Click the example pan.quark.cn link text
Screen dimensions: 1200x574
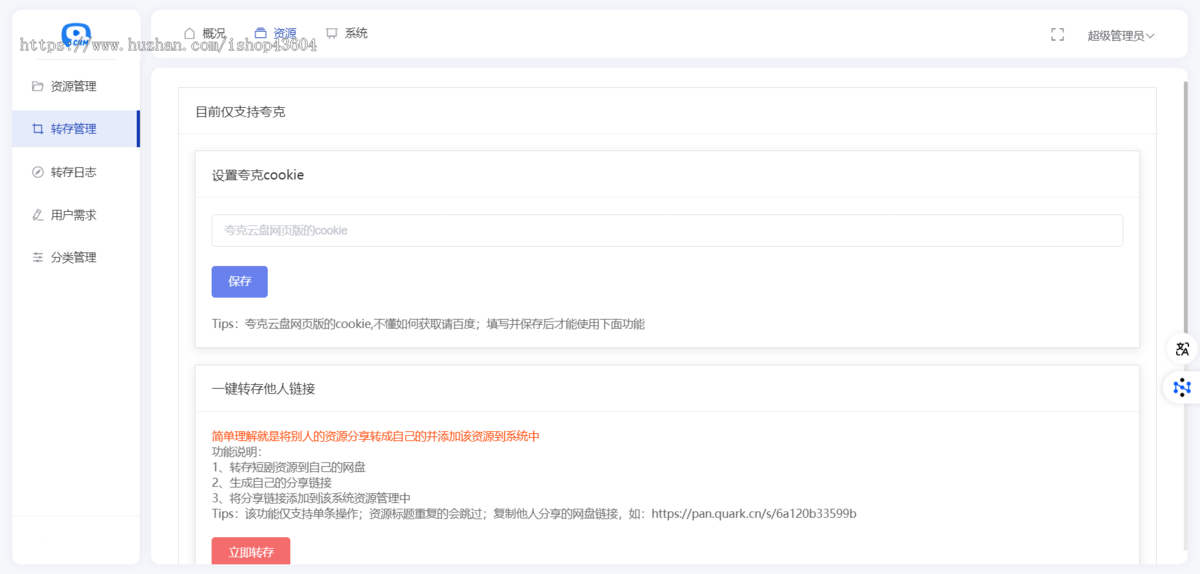[754, 514]
